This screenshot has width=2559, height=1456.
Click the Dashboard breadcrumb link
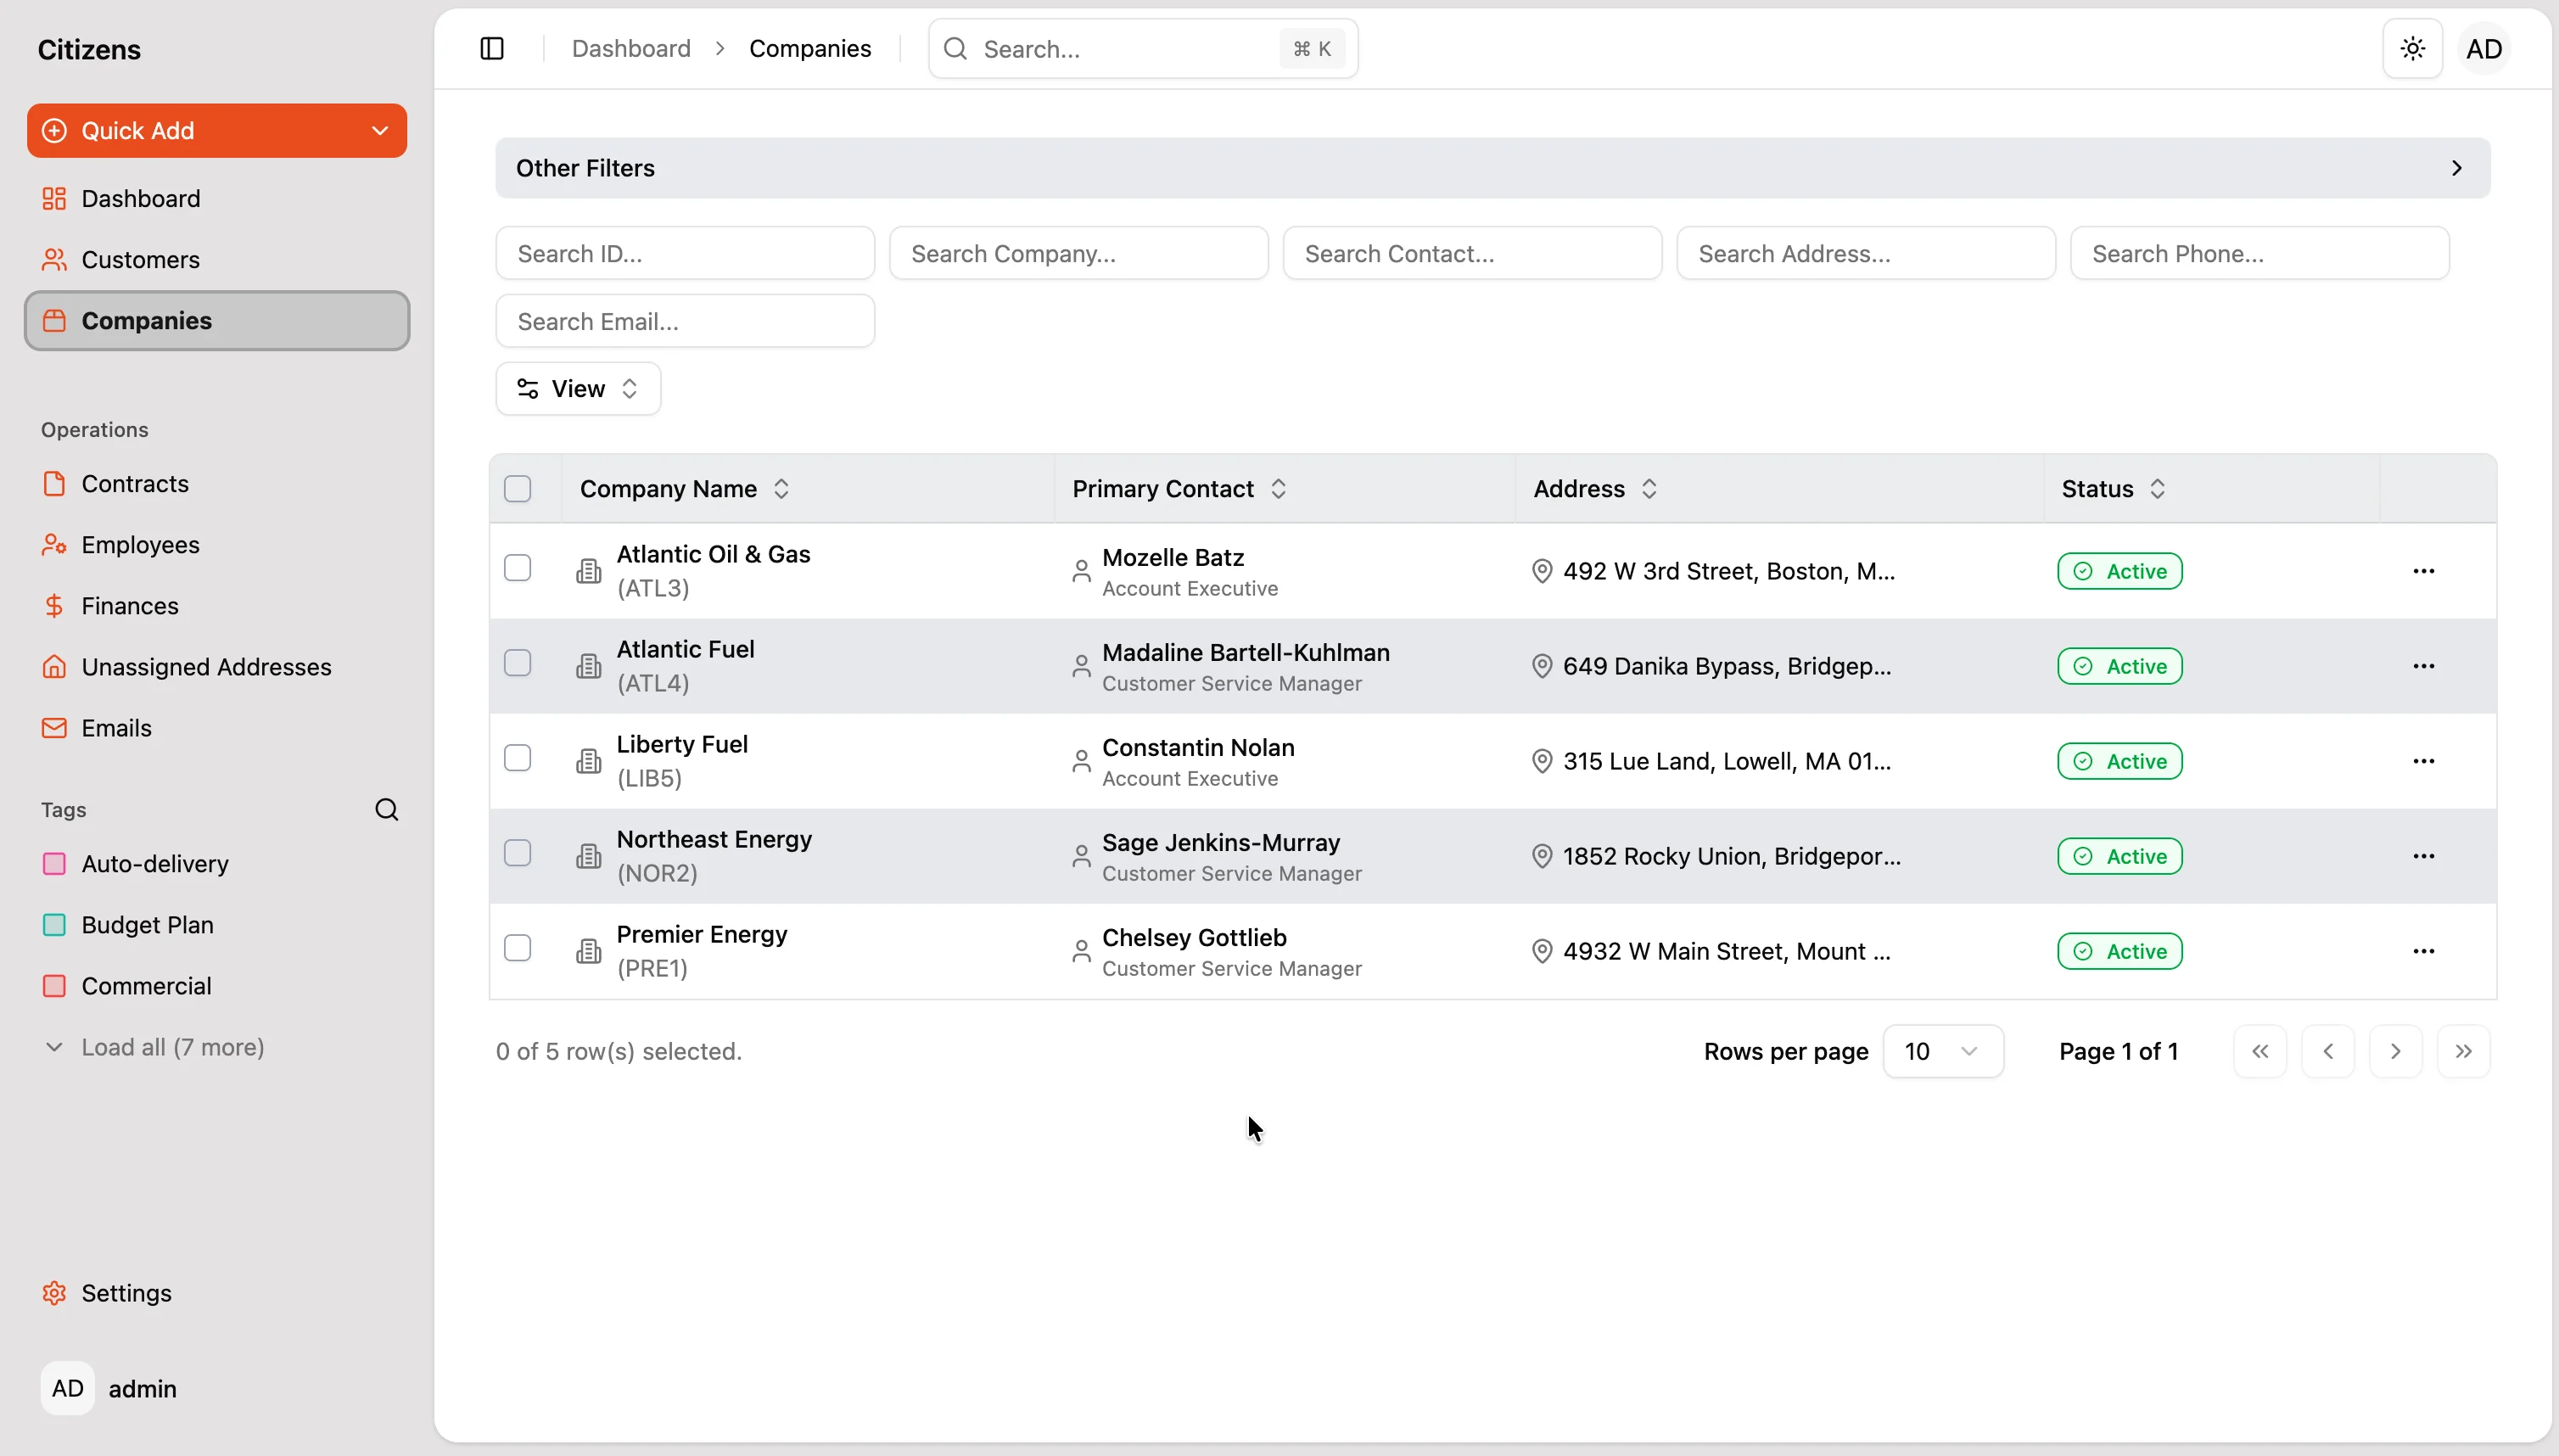[x=631, y=49]
